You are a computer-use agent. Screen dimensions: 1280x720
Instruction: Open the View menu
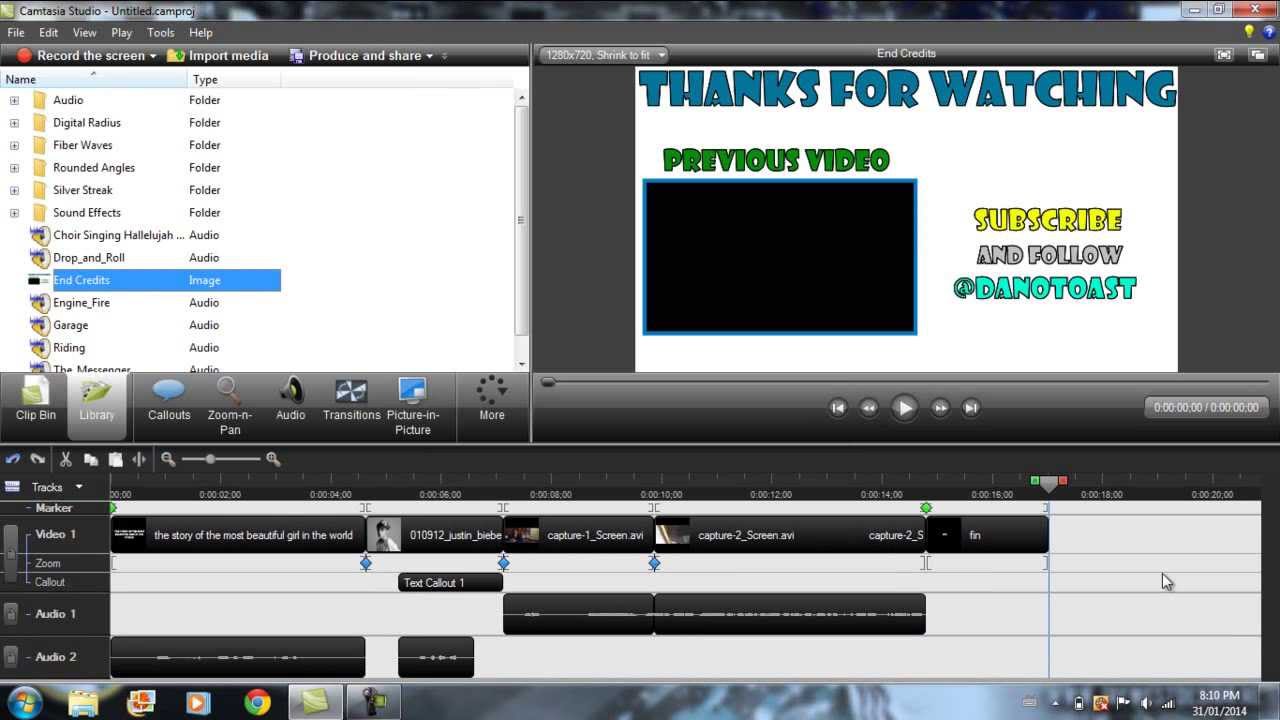click(x=85, y=33)
